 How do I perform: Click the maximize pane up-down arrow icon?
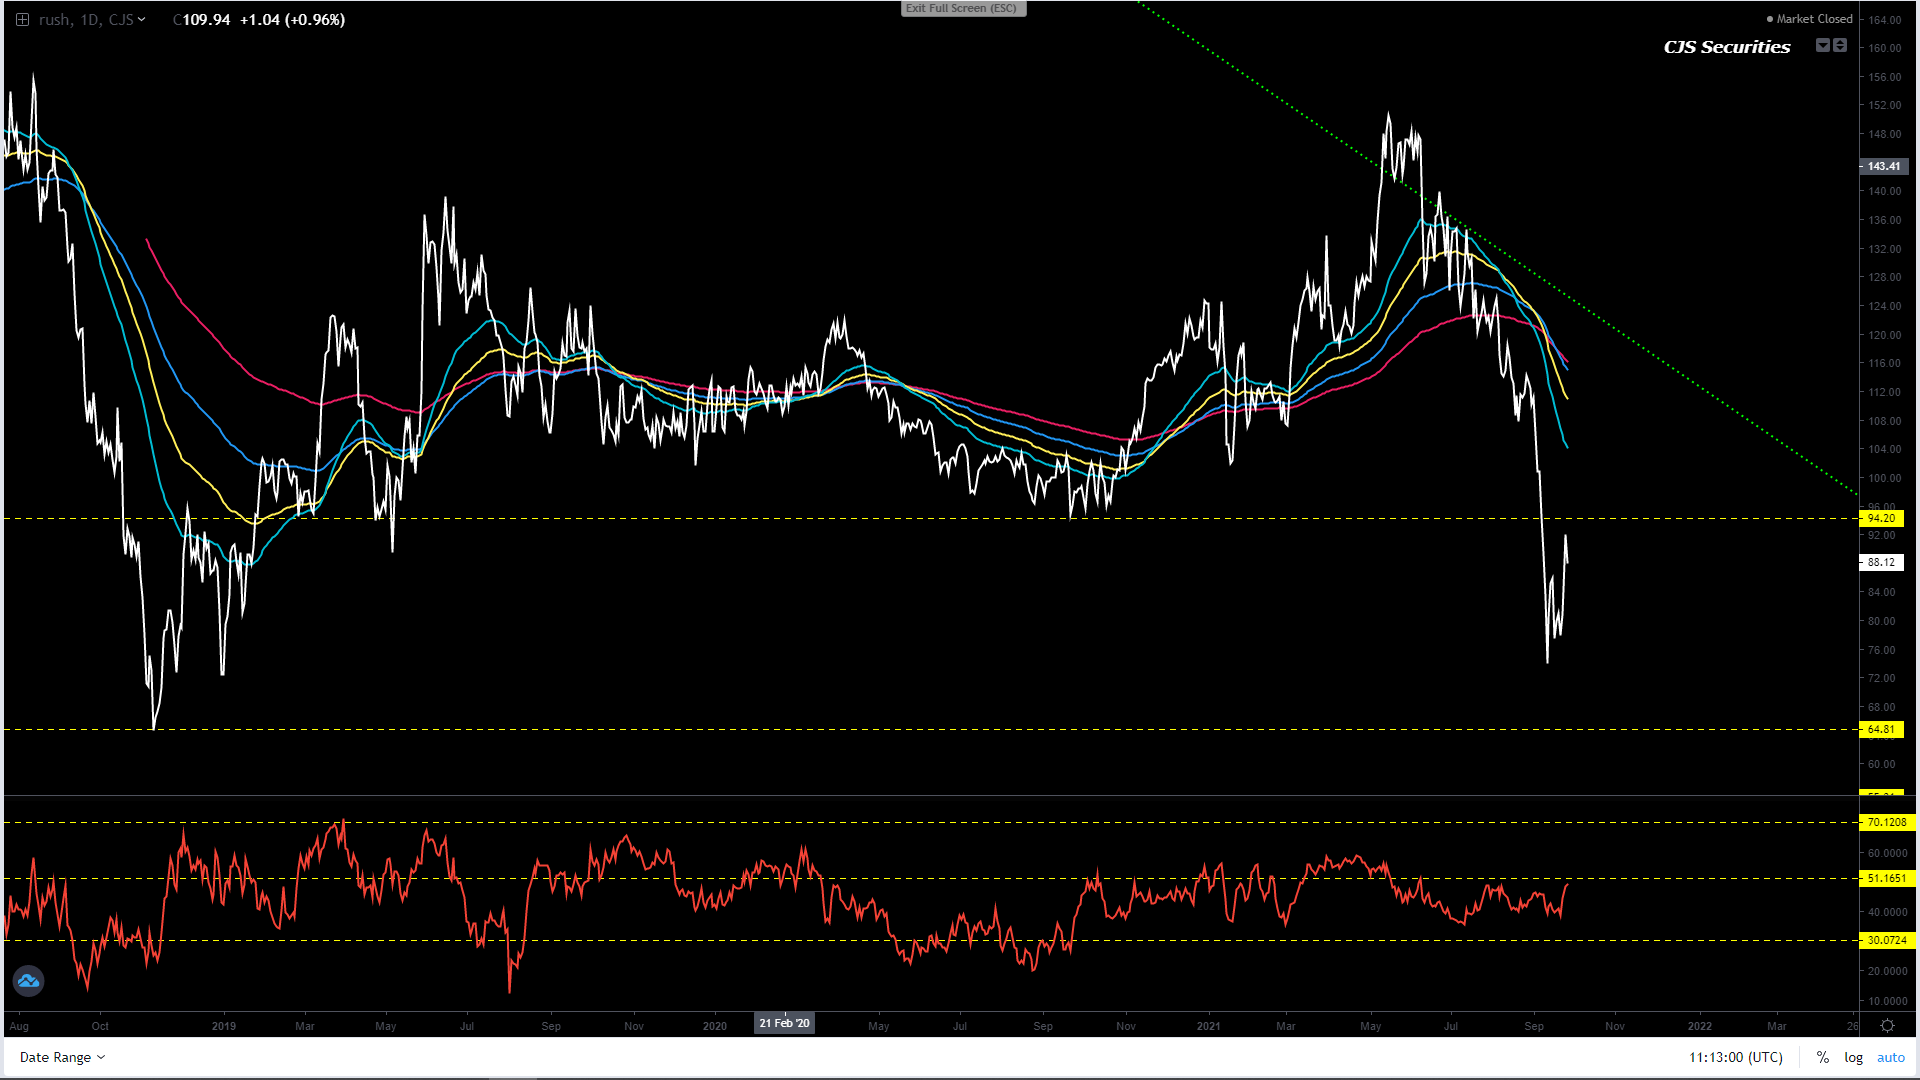1840,45
